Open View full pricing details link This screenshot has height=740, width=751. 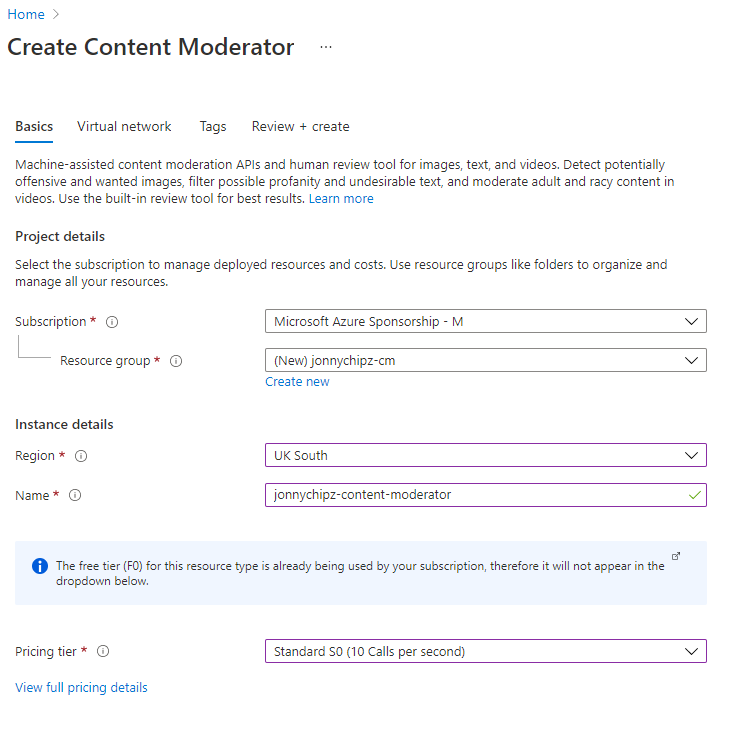pos(81,688)
